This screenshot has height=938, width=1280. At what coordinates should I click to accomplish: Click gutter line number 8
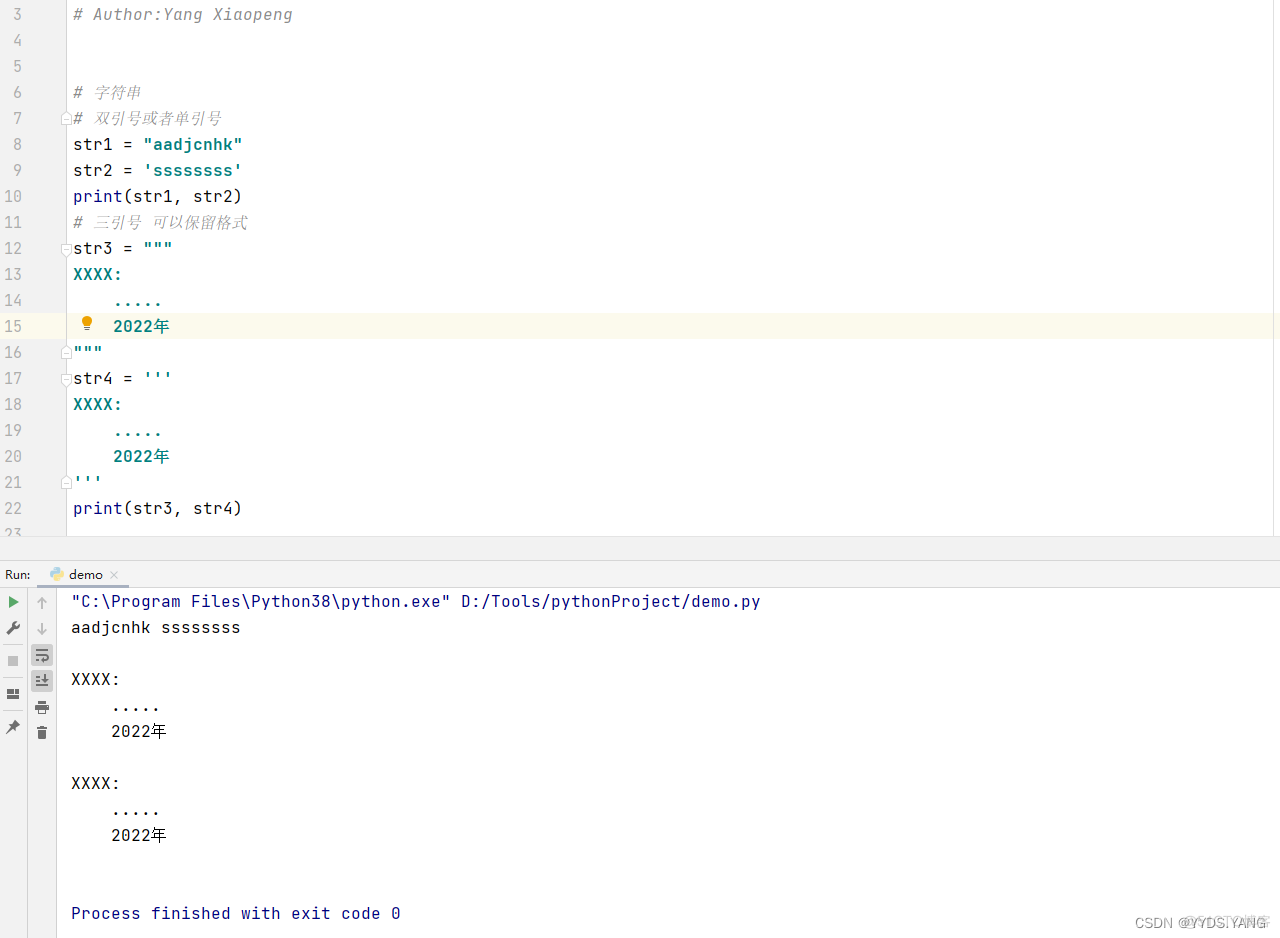tap(17, 144)
